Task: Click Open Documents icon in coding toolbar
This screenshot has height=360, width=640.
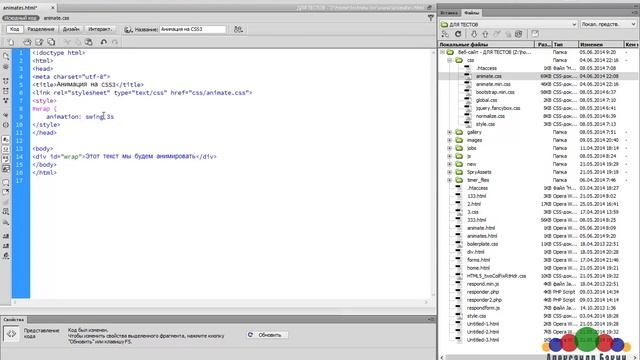Action: [6, 56]
